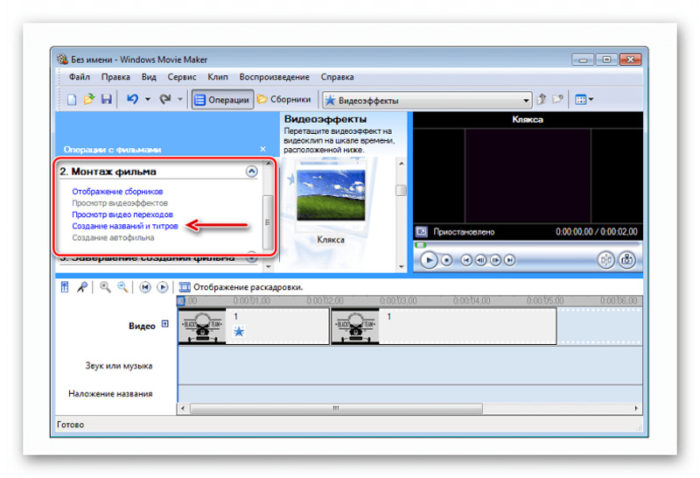Click the tasks pane vertical scrollbar
This screenshot has height=478, width=700.
tap(267, 222)
